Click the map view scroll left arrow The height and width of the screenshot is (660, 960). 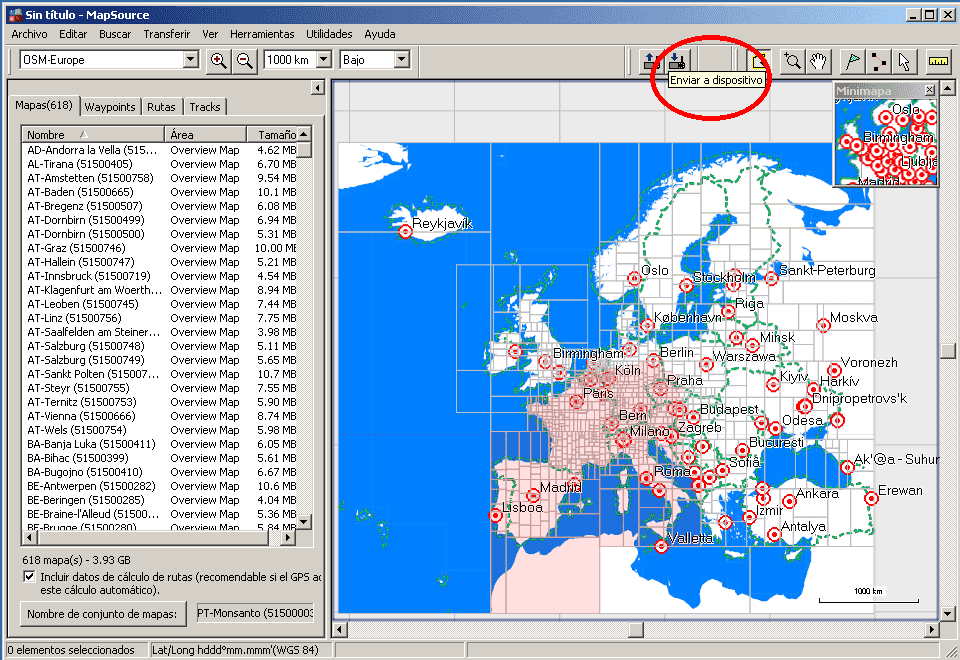click(x=340, y=629)
